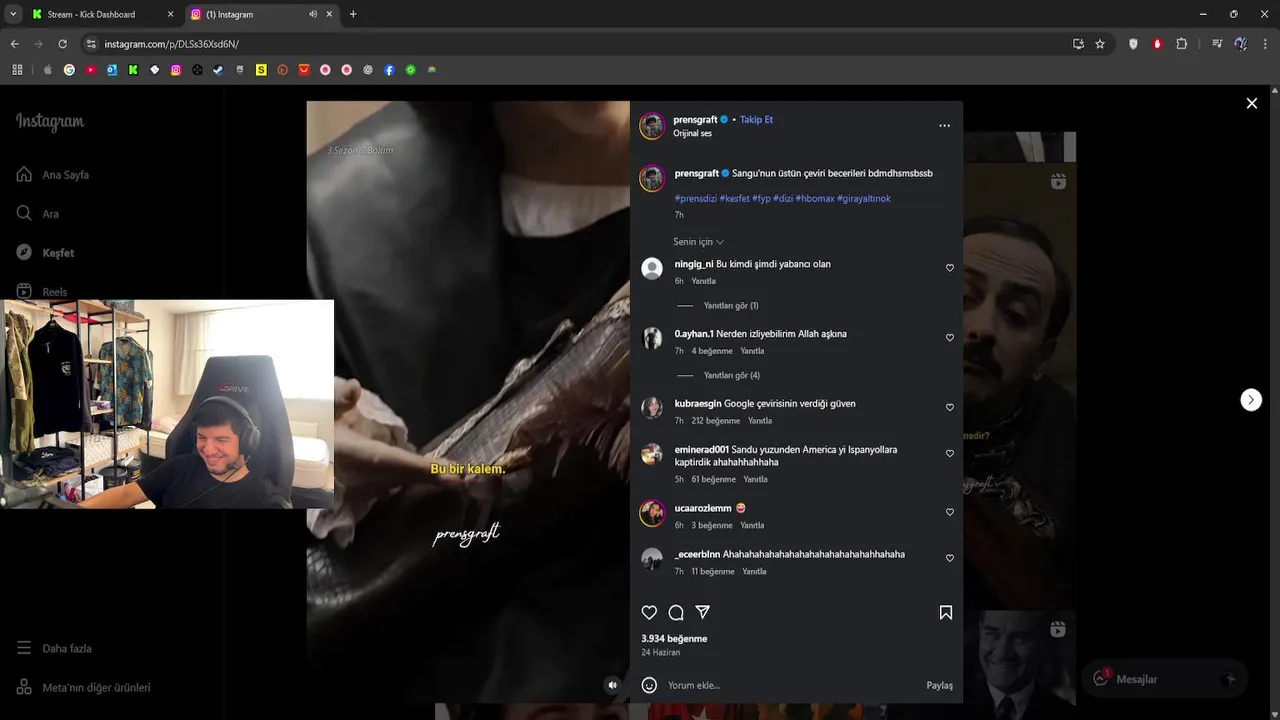Image resolution: width=1280 pixels, height=720 pixels.
Task: Mute the video sound toggle
Action: click(x=613, y=685)
